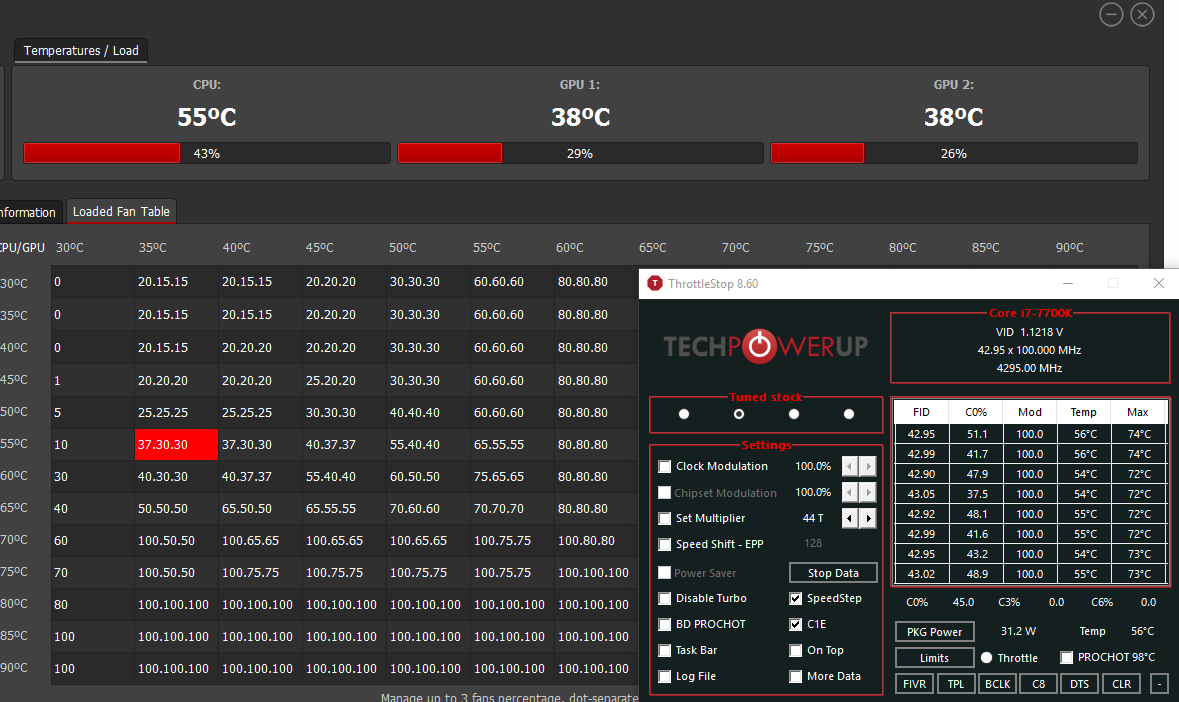Click the 44 T multiplier value
The height and width of the screenshot is (702, 1179).
(813, 518)
